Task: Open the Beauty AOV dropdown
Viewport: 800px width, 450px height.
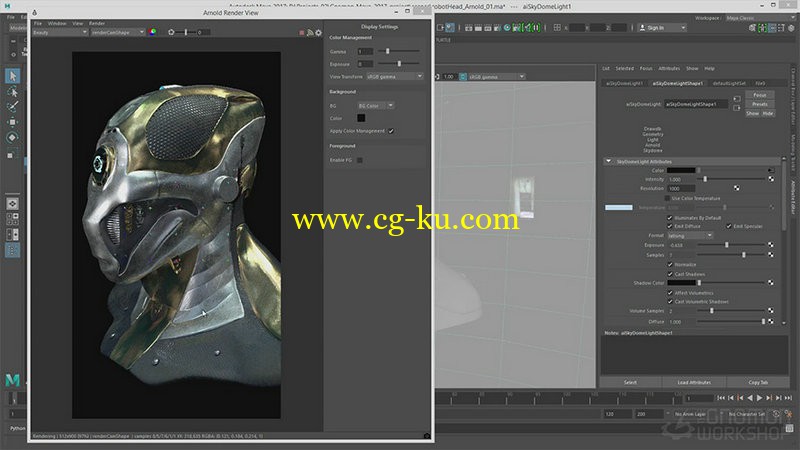Action: tap(60, 32)
